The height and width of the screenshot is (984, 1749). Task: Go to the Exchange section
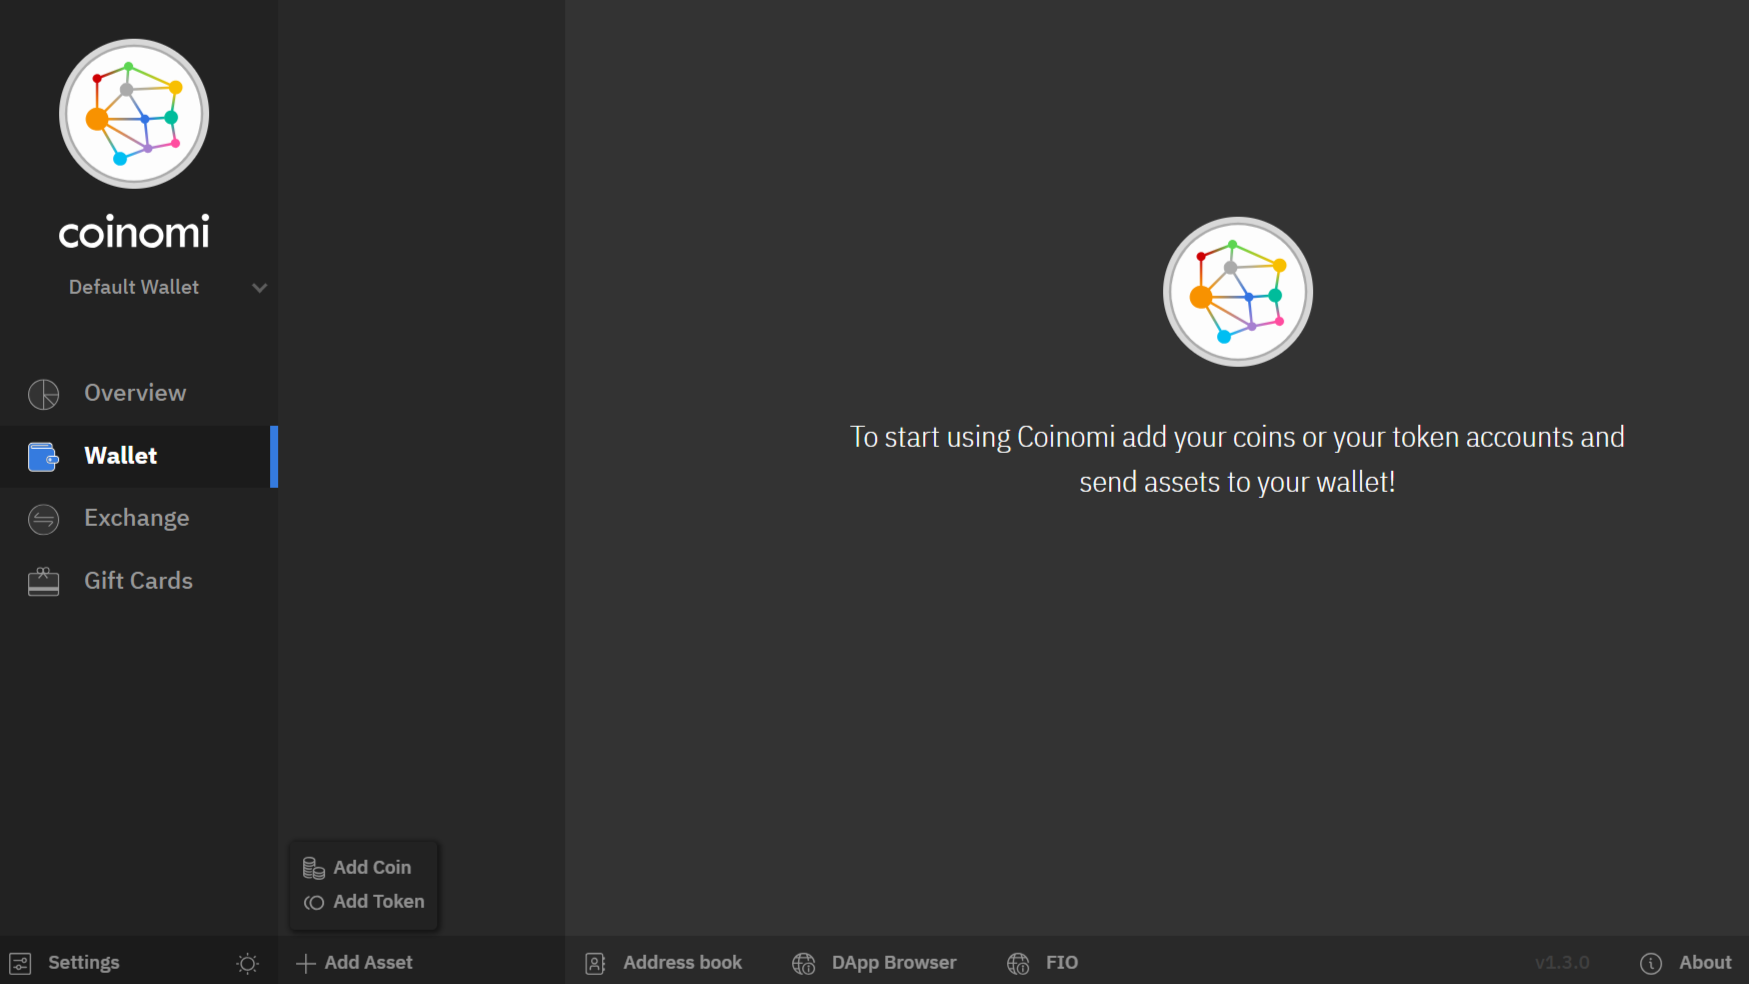coord(136,519)
